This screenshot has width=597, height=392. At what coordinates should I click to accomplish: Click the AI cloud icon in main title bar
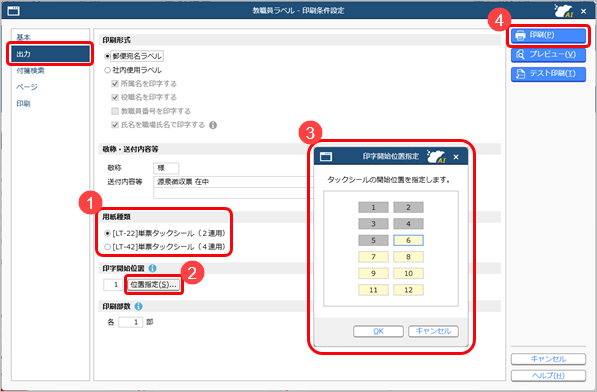[x=564, y=11]
